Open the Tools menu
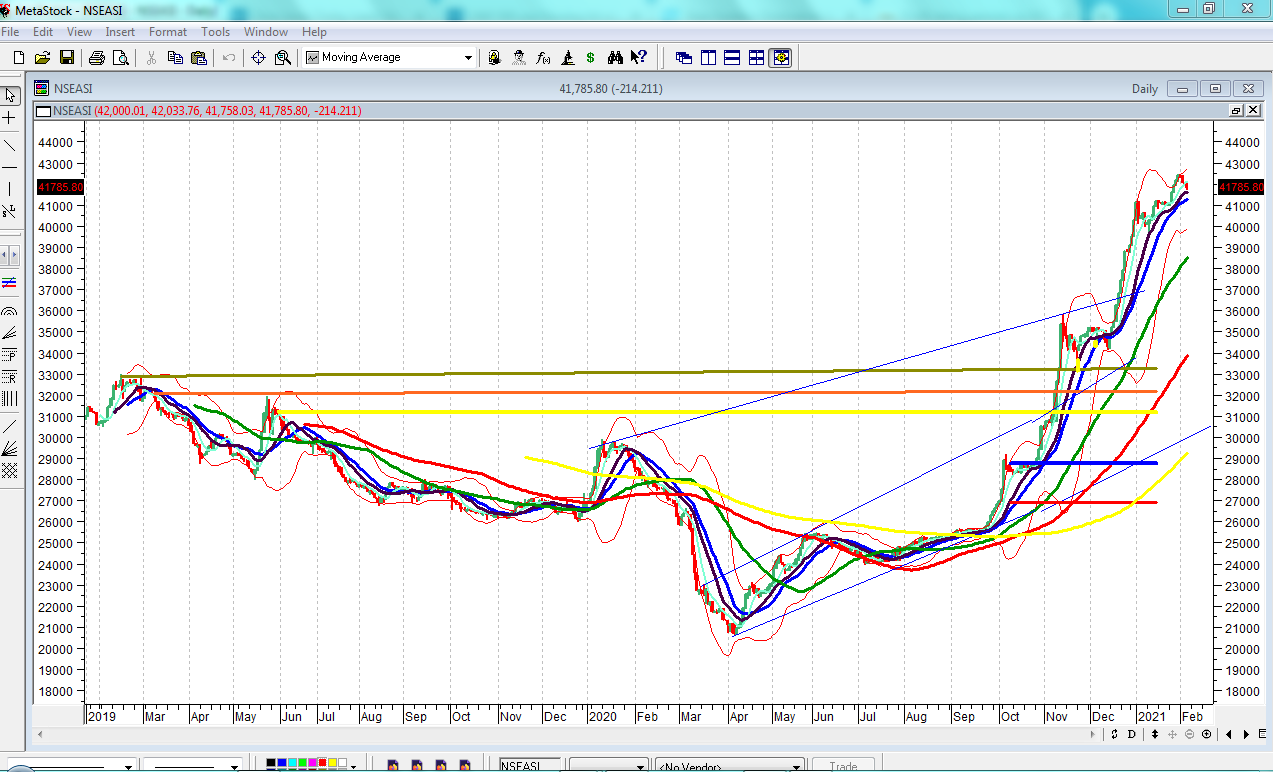This screenshot has height=772, width=1273. 215,32
